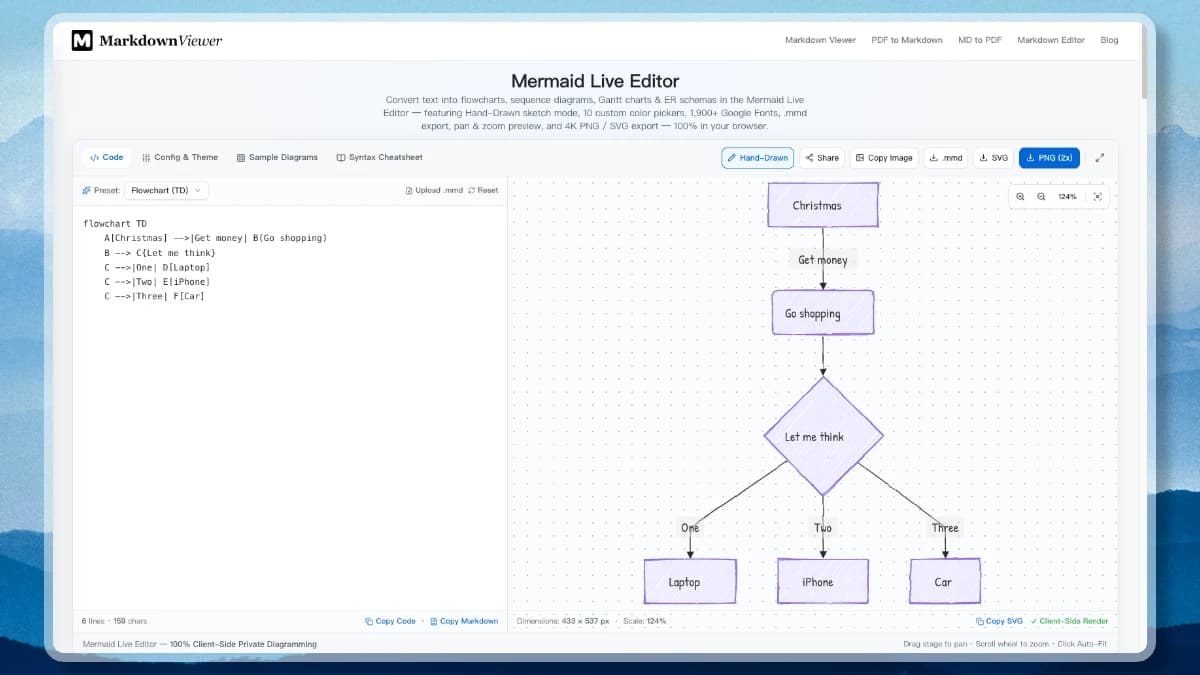Viewport: 1200px width, 675px height.
Task: Open the Syntax Cheatsheet tab
Action: [380, 157]
